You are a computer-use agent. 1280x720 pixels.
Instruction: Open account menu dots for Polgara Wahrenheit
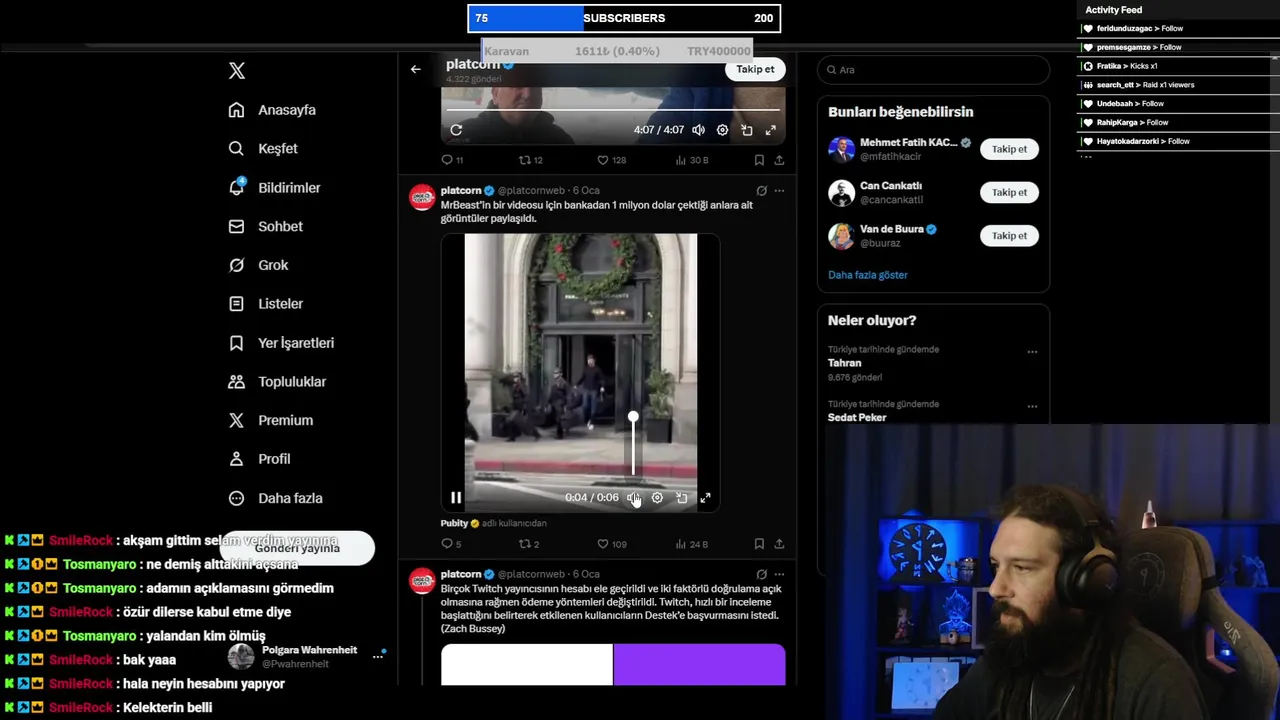click(378, 656)
